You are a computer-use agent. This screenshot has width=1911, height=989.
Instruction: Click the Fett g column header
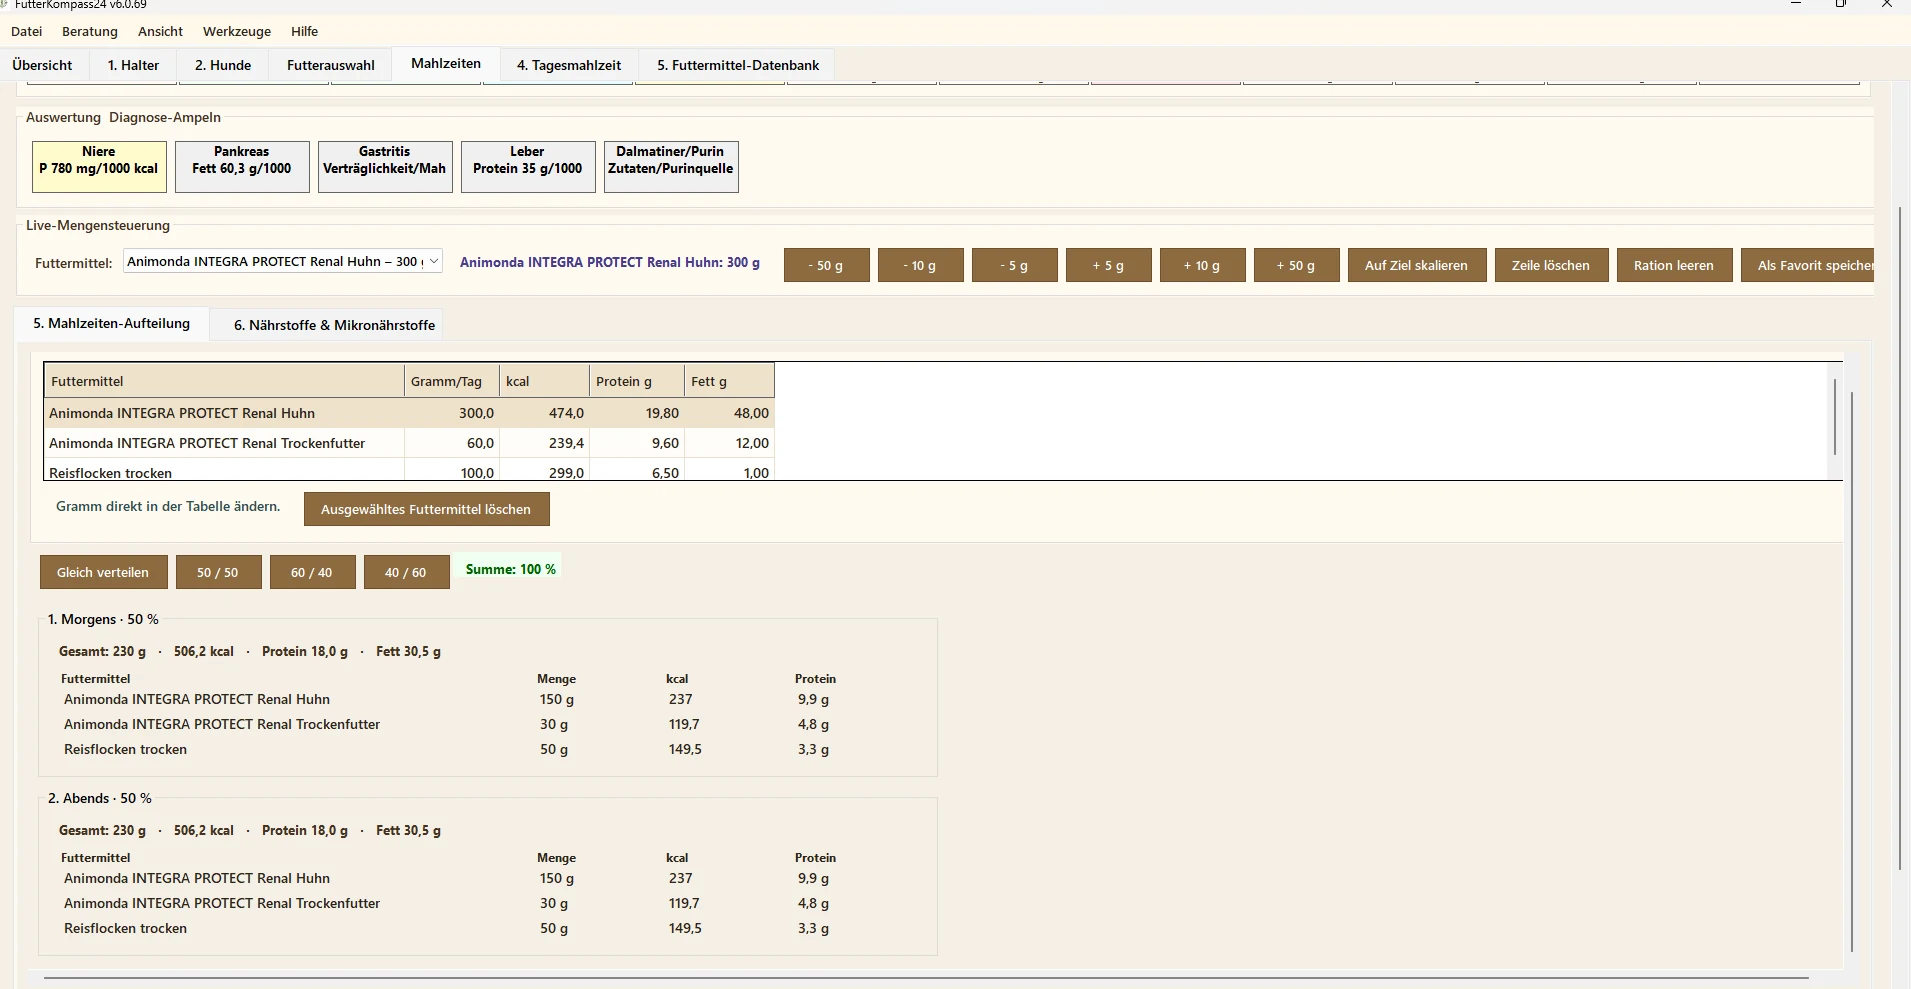click(729, 381)
